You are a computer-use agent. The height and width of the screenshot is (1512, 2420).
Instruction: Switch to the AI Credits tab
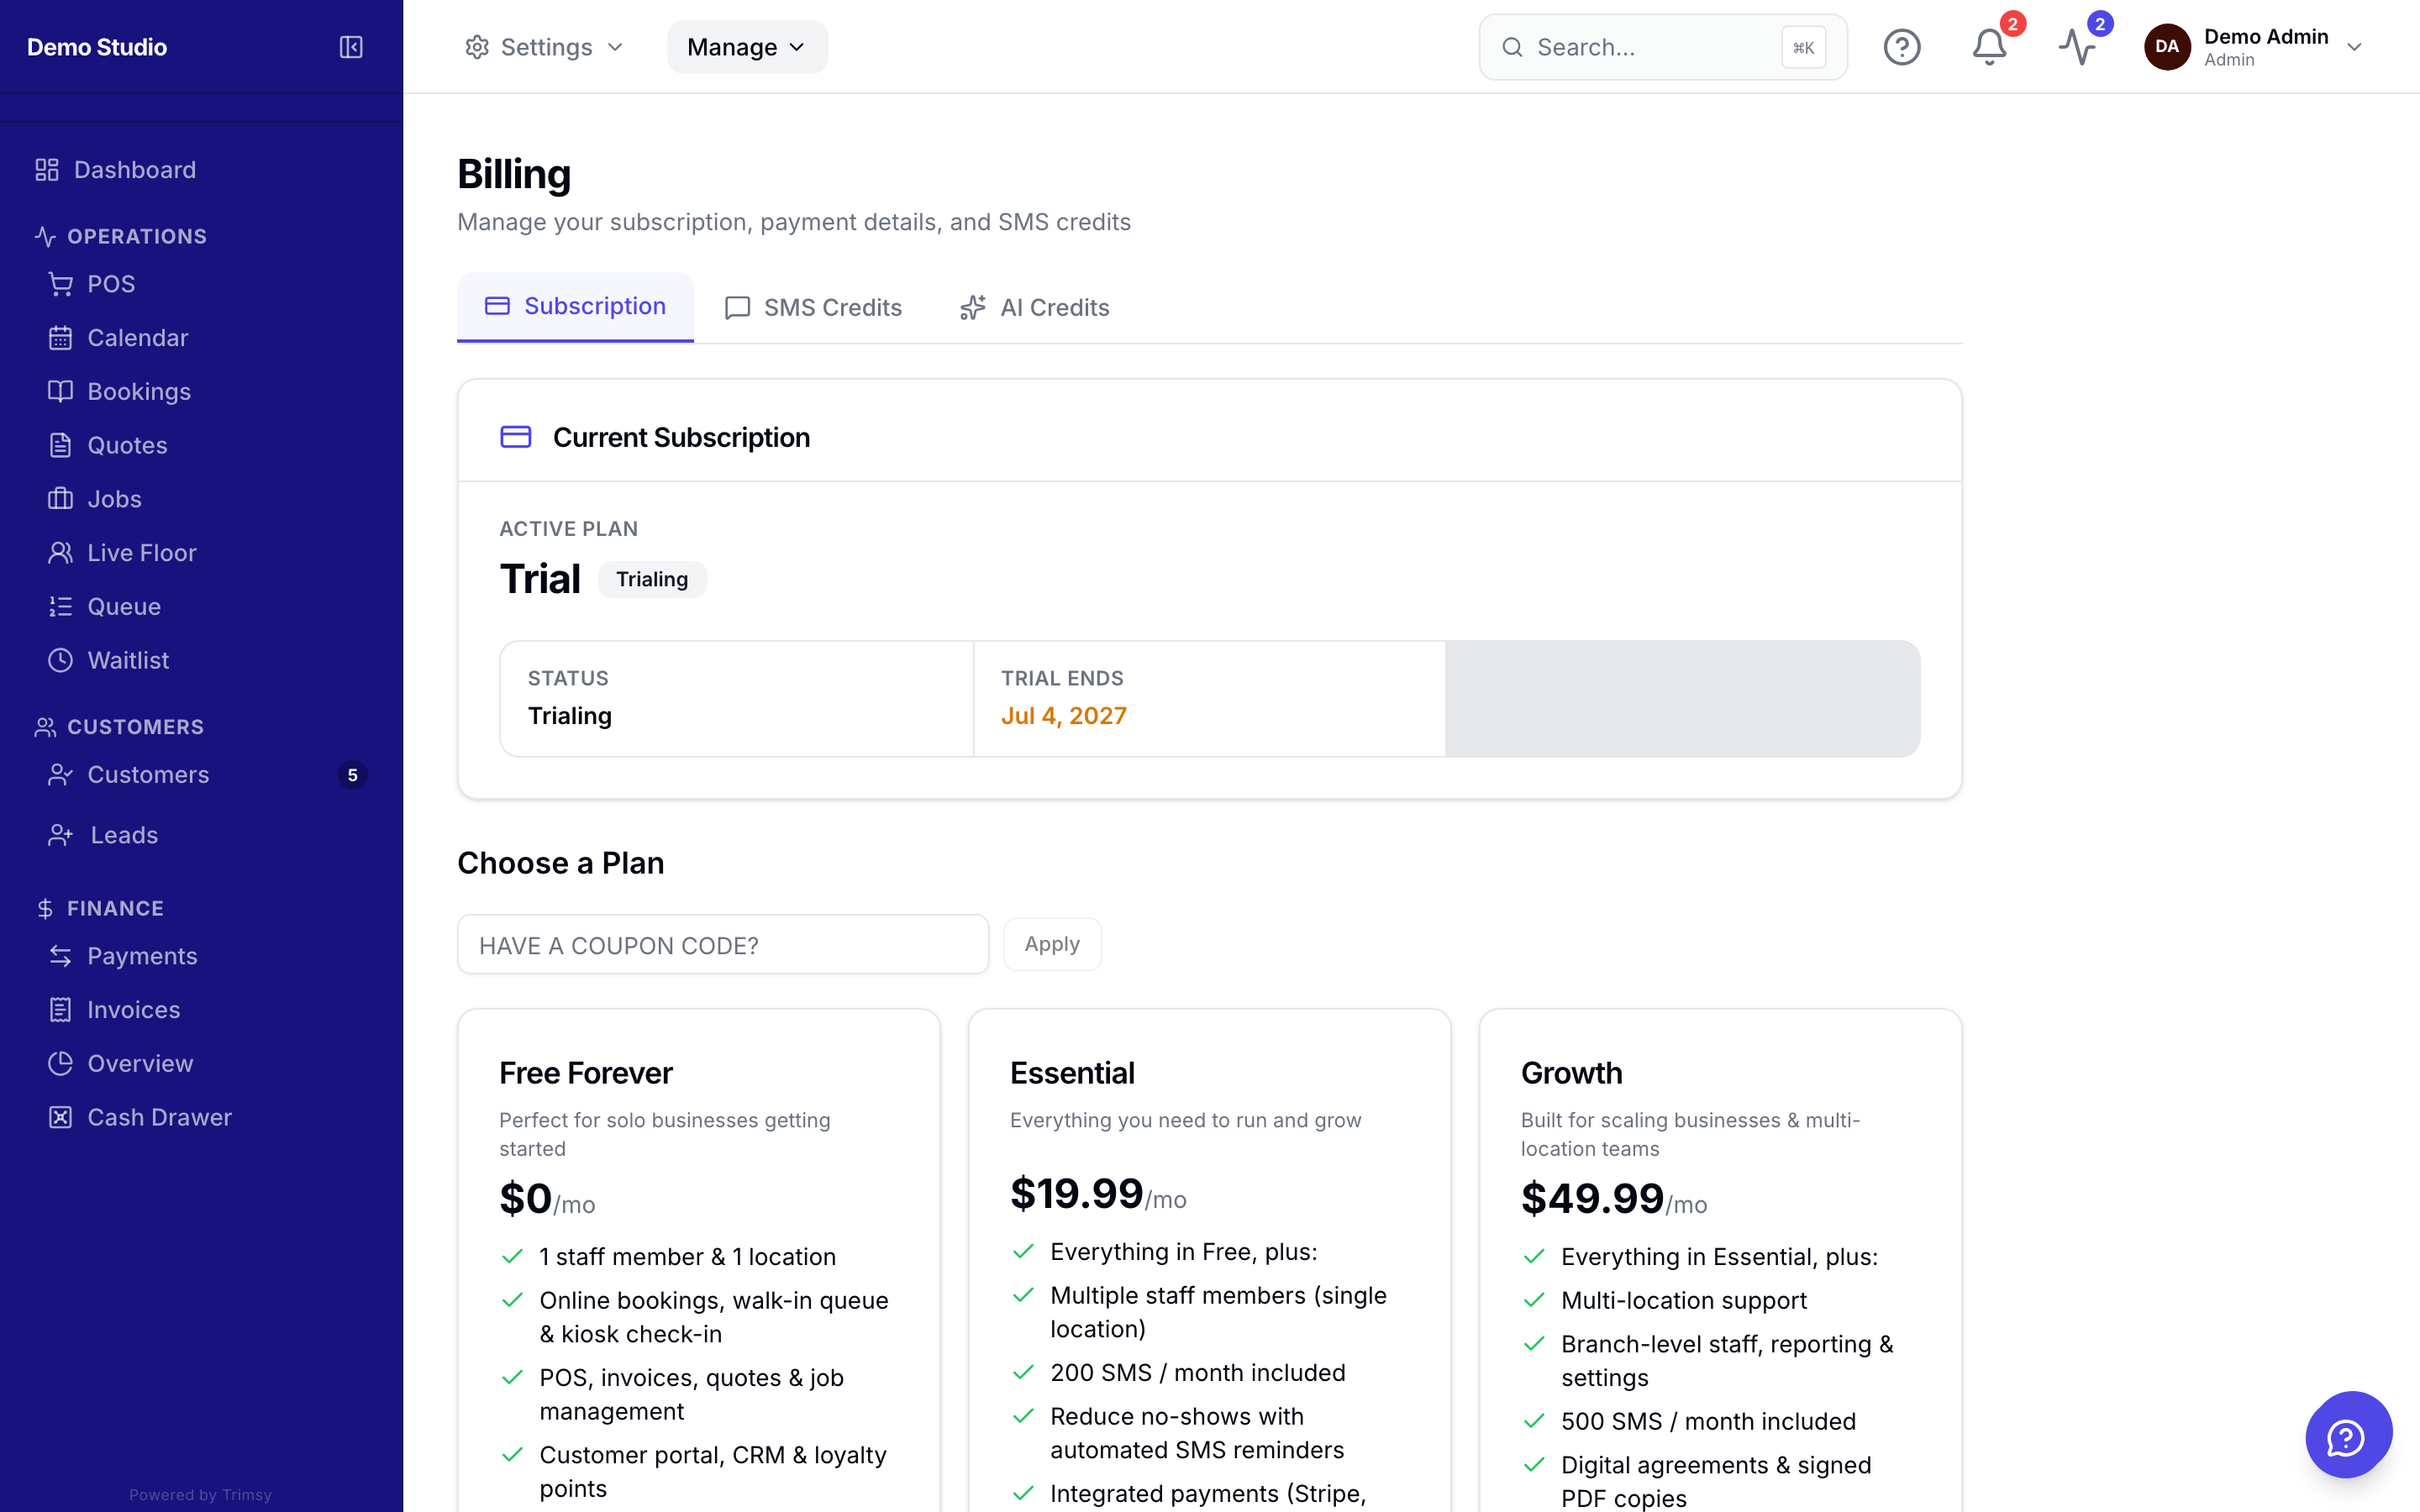click(1034, 307)
